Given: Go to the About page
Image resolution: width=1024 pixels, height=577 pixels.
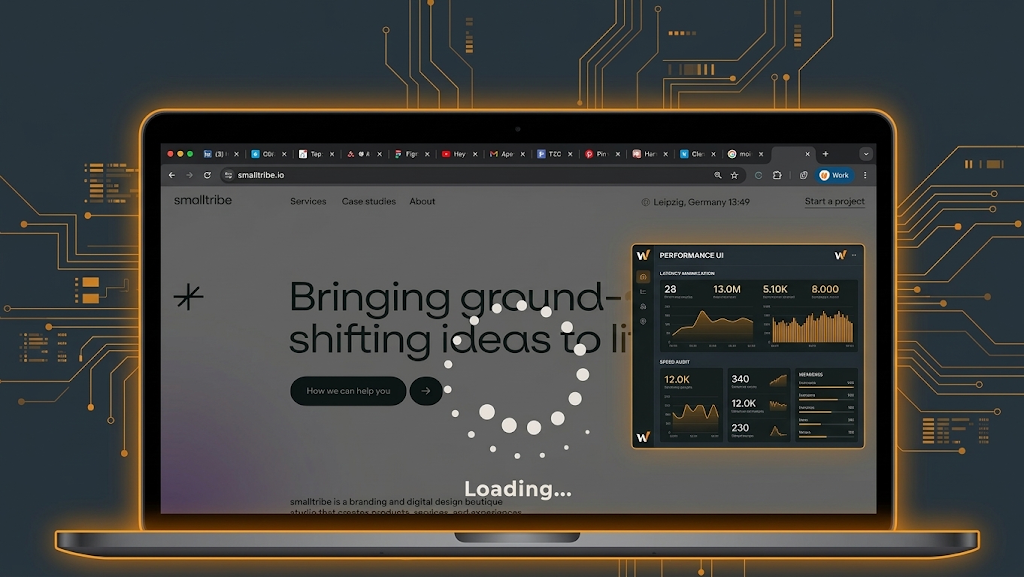Looking at the screenshot, I should click(x=423, y=201).
